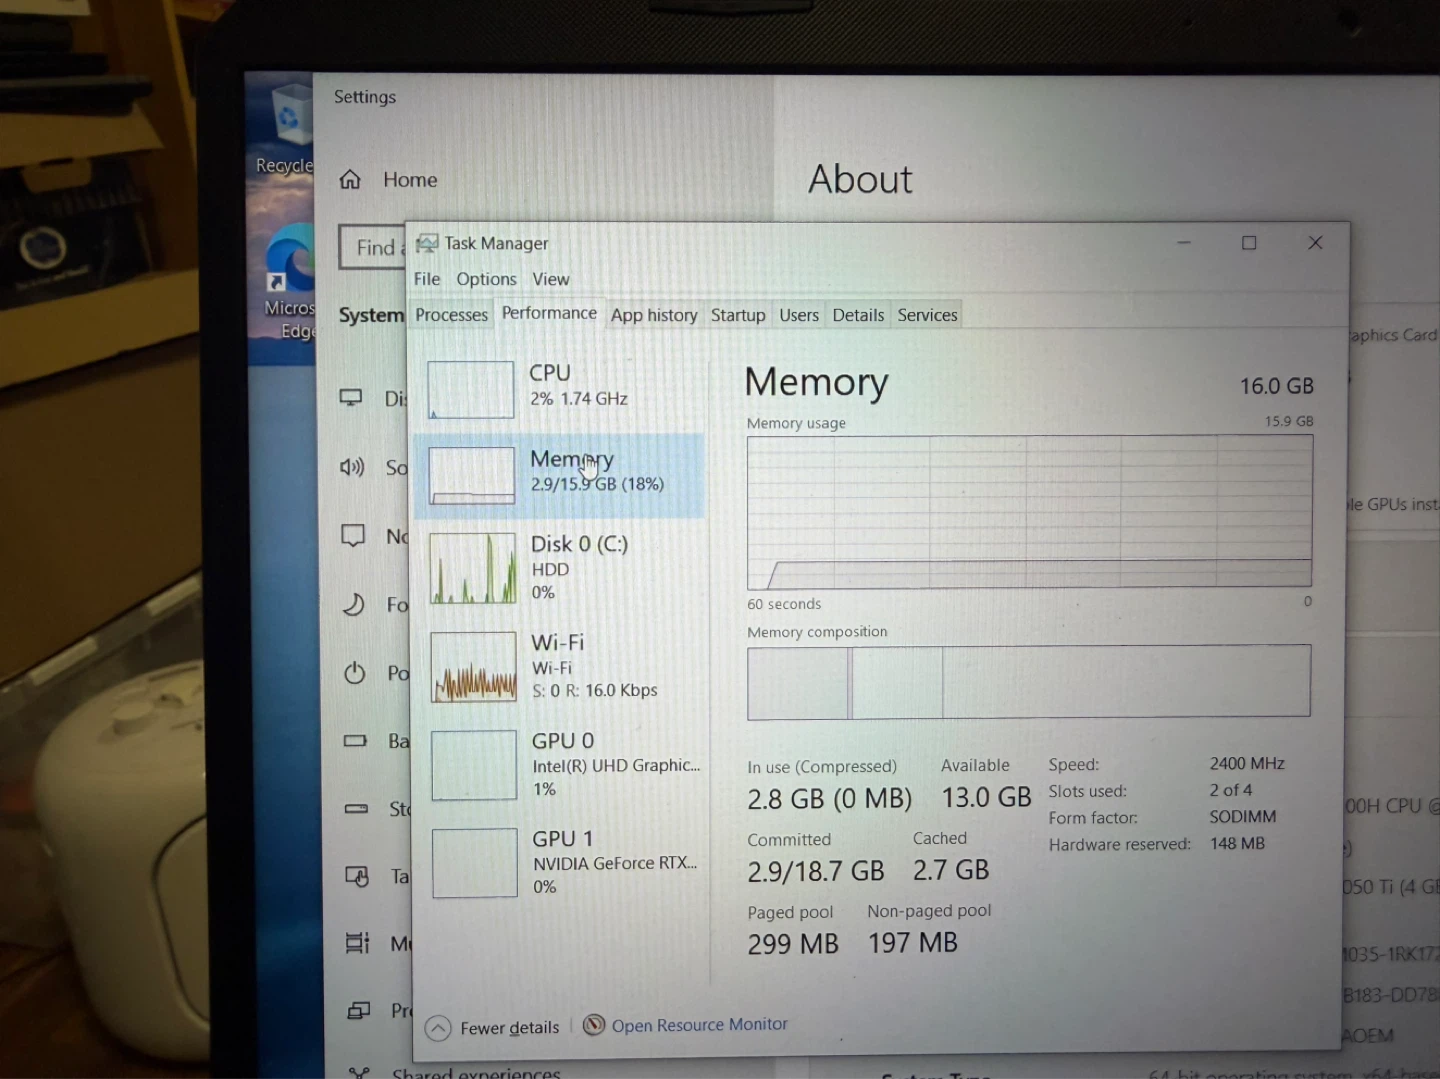Click the Form factor SODIMM value

coord(1243,817)
